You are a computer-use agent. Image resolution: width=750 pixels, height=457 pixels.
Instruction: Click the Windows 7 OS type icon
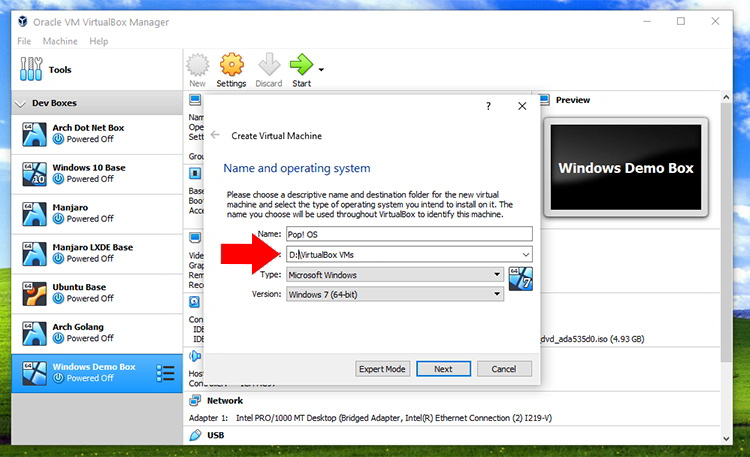pos(520,279)
